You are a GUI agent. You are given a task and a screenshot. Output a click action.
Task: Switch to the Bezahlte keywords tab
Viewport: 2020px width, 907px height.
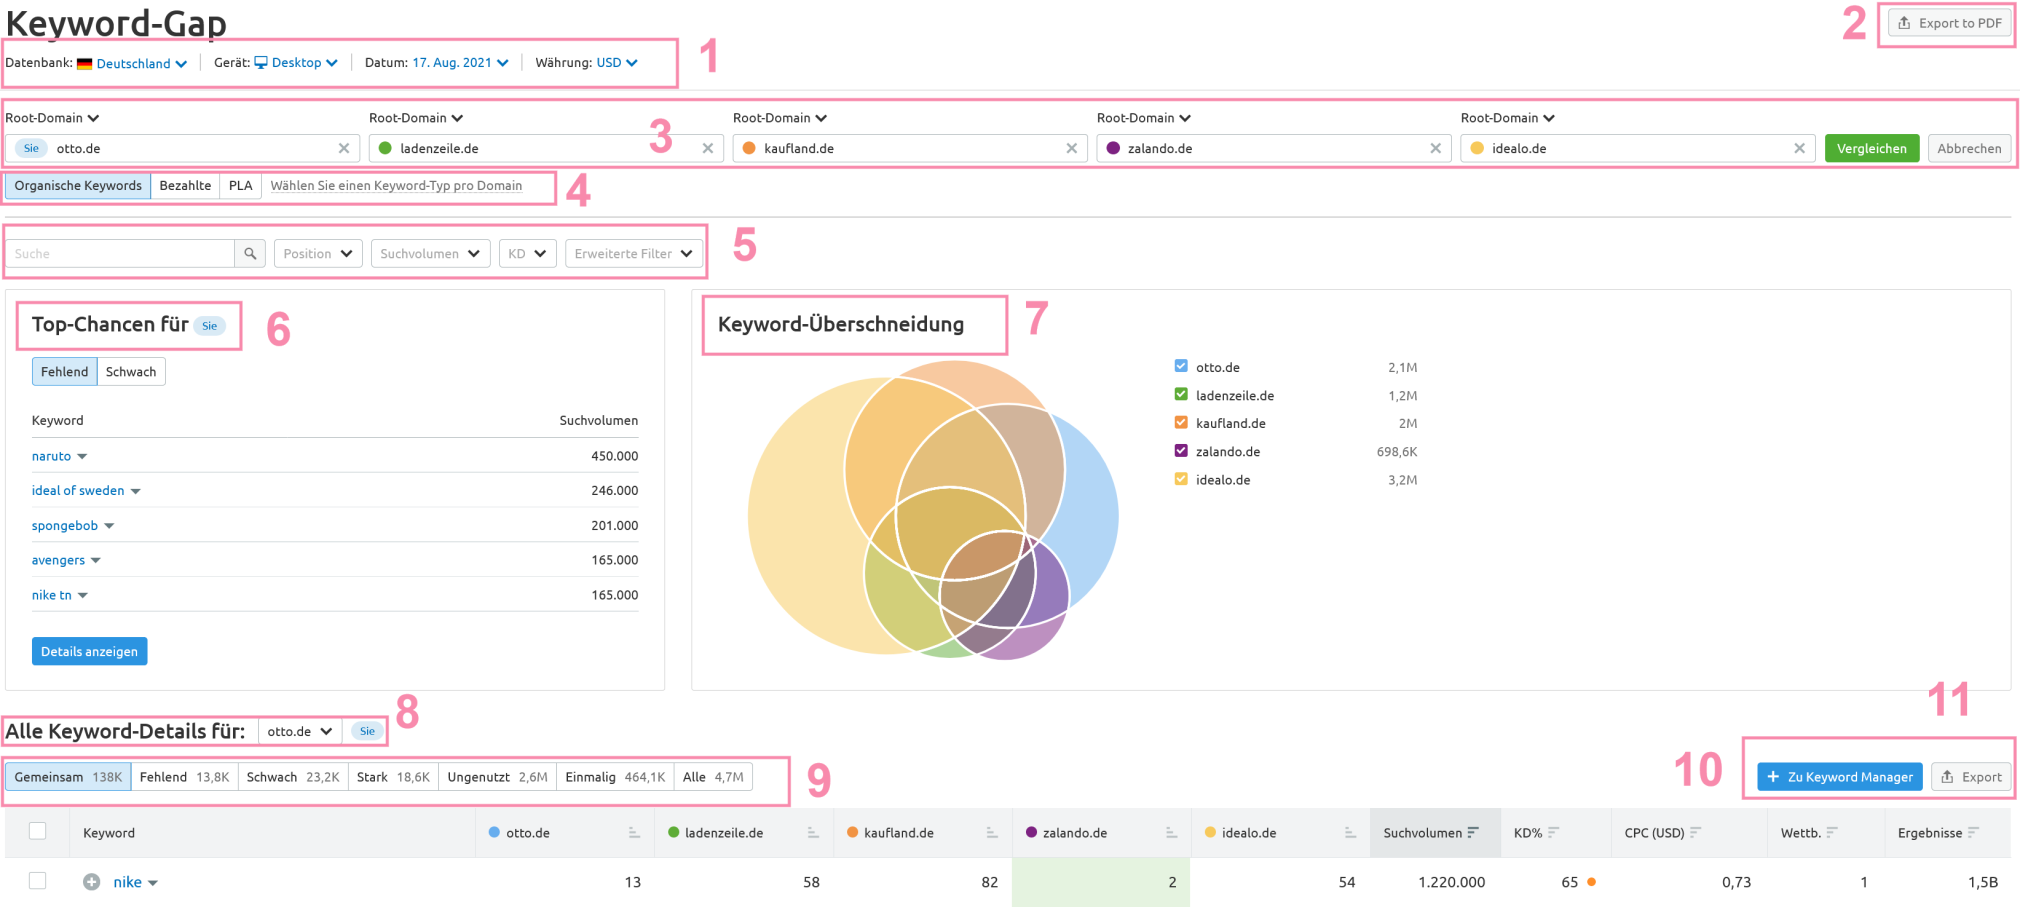coord(184,185)
